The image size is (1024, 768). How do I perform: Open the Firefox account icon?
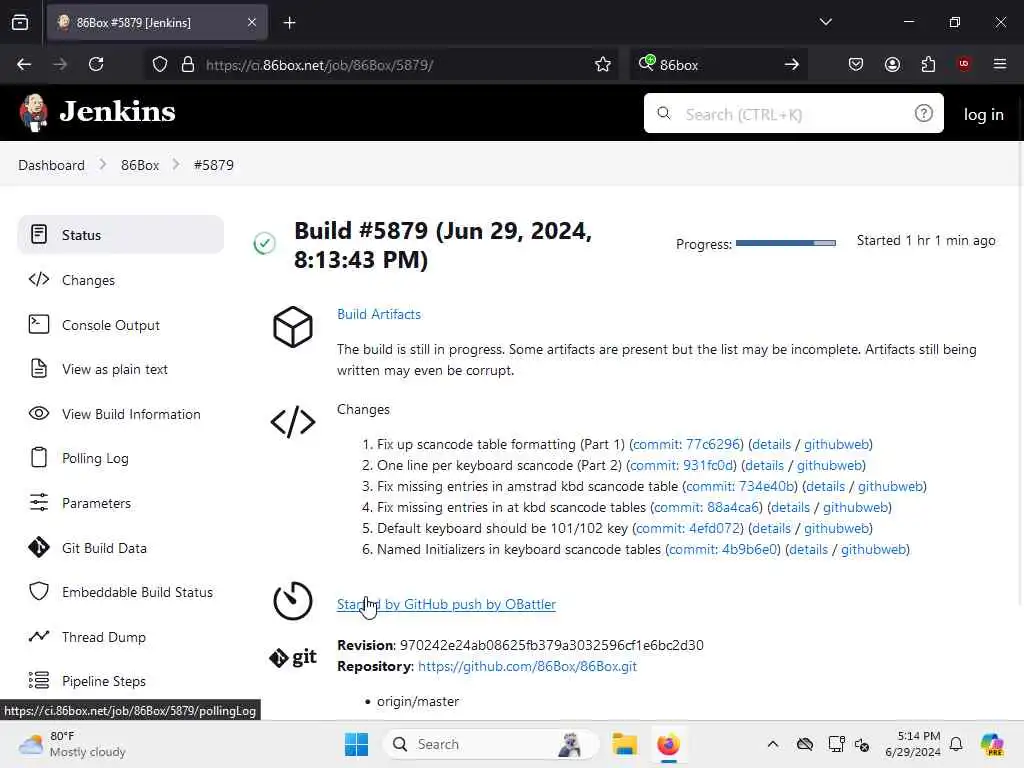[x=892, y=64]
